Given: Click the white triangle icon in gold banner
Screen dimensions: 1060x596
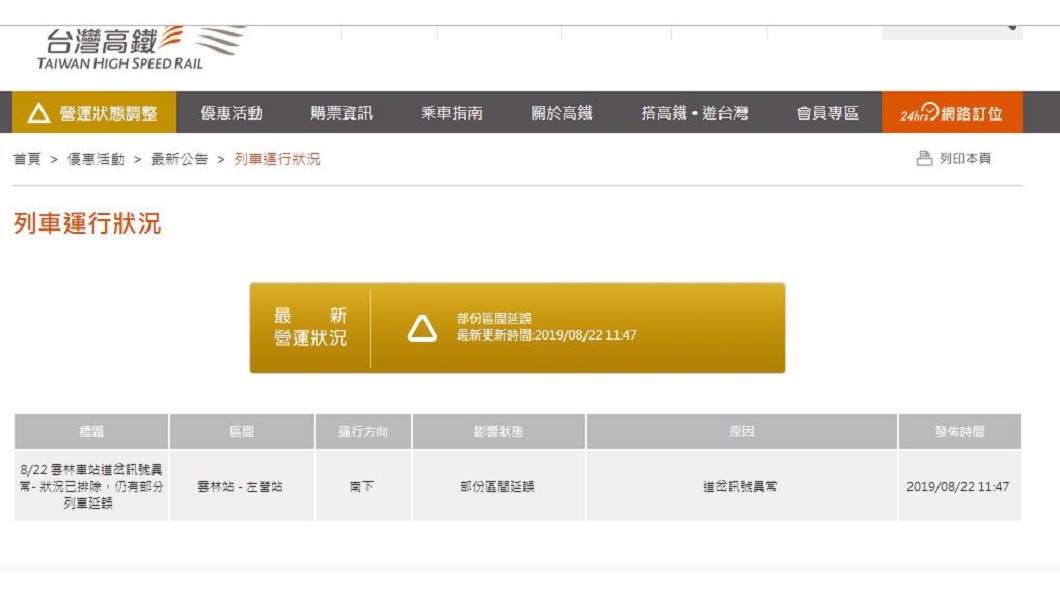Looking at the screenshot, I should (422, 328).
